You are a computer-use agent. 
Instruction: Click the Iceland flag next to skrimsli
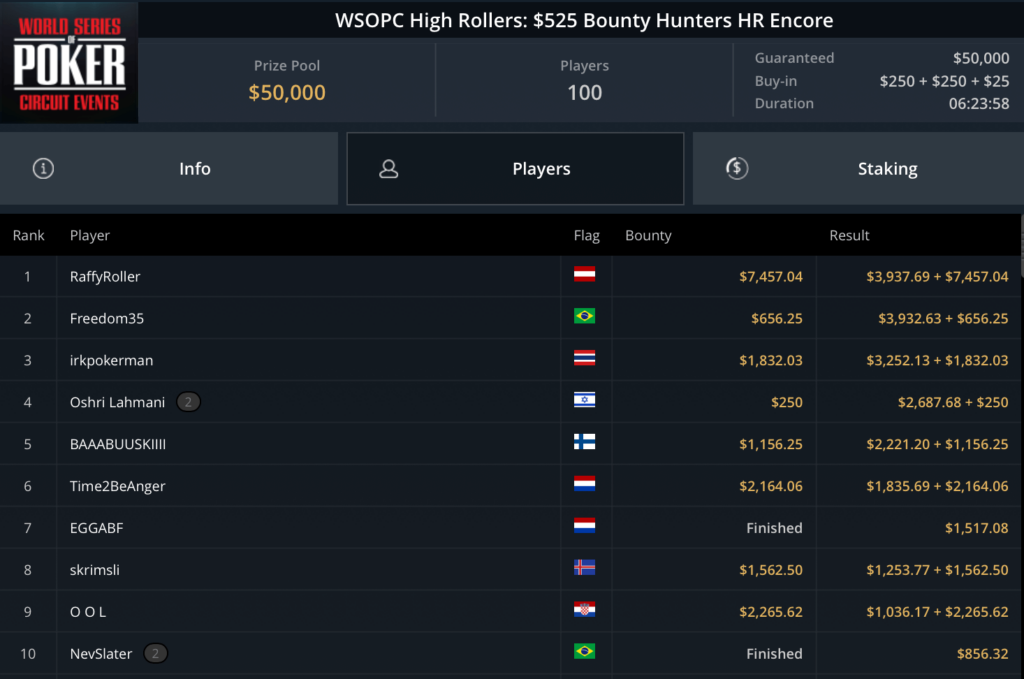[x=584, y=569]
